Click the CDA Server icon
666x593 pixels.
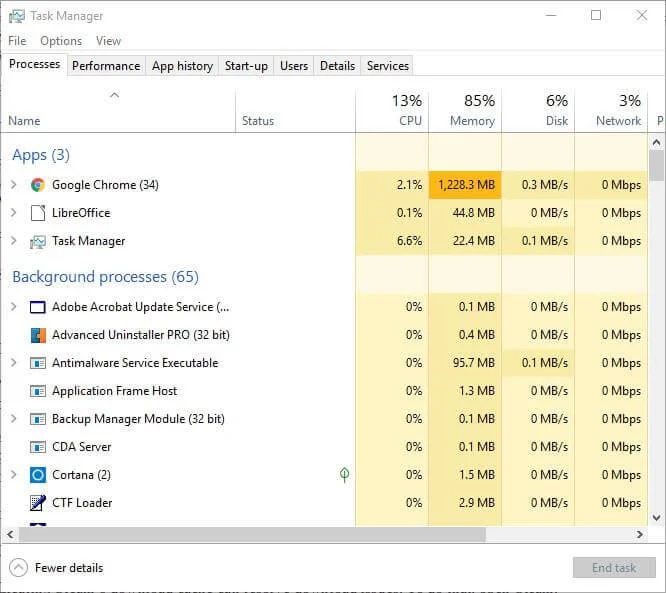(38, 447)
